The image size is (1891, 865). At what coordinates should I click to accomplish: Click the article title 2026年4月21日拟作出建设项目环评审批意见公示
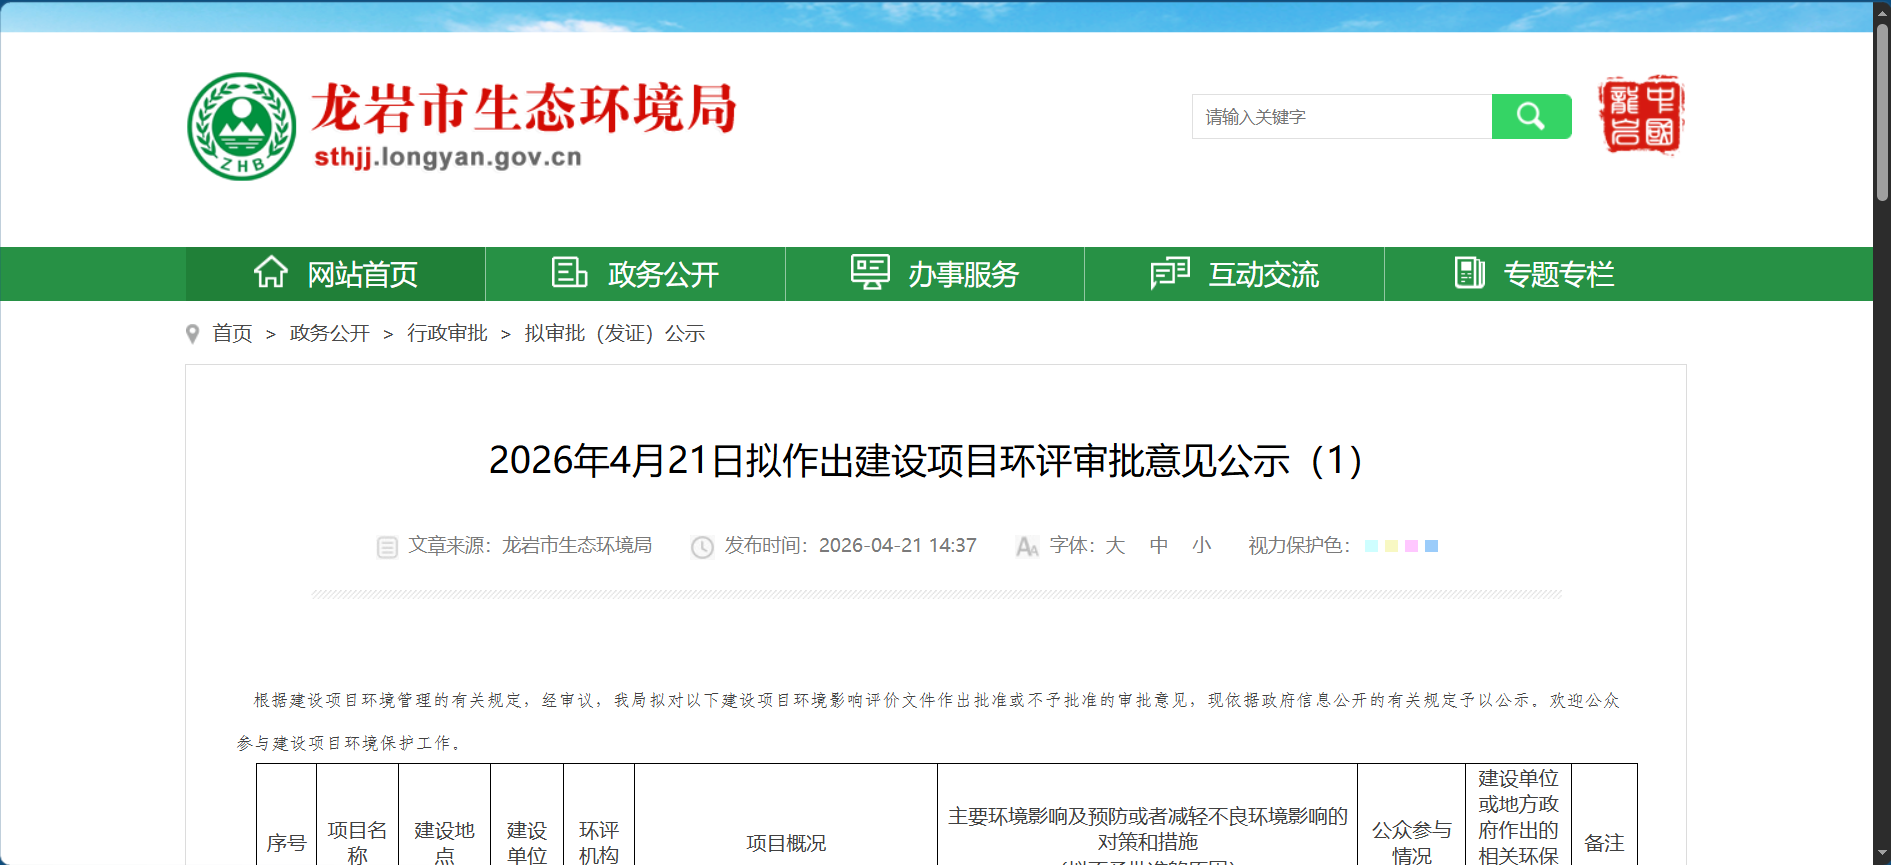pyautogui.click(x=926, y=461)
